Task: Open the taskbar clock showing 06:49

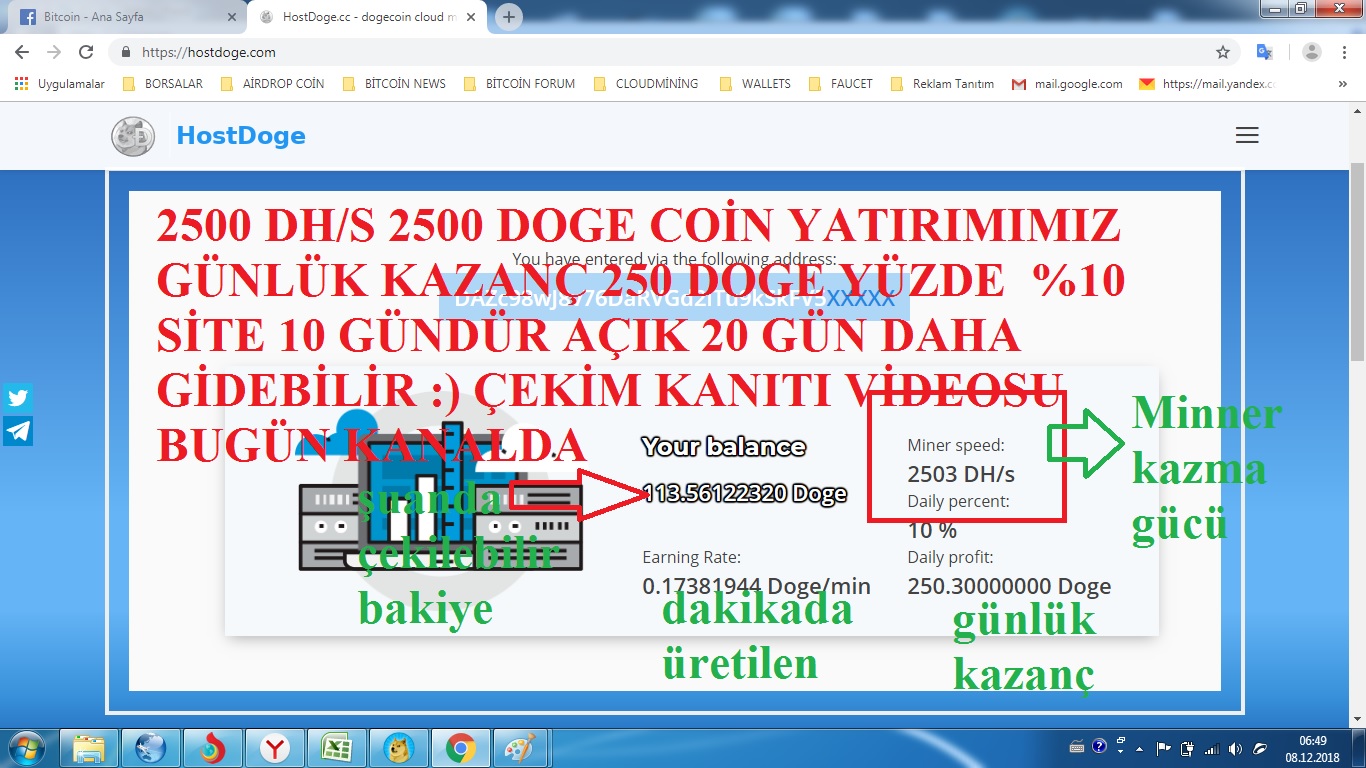Action: pos(1313,748)
